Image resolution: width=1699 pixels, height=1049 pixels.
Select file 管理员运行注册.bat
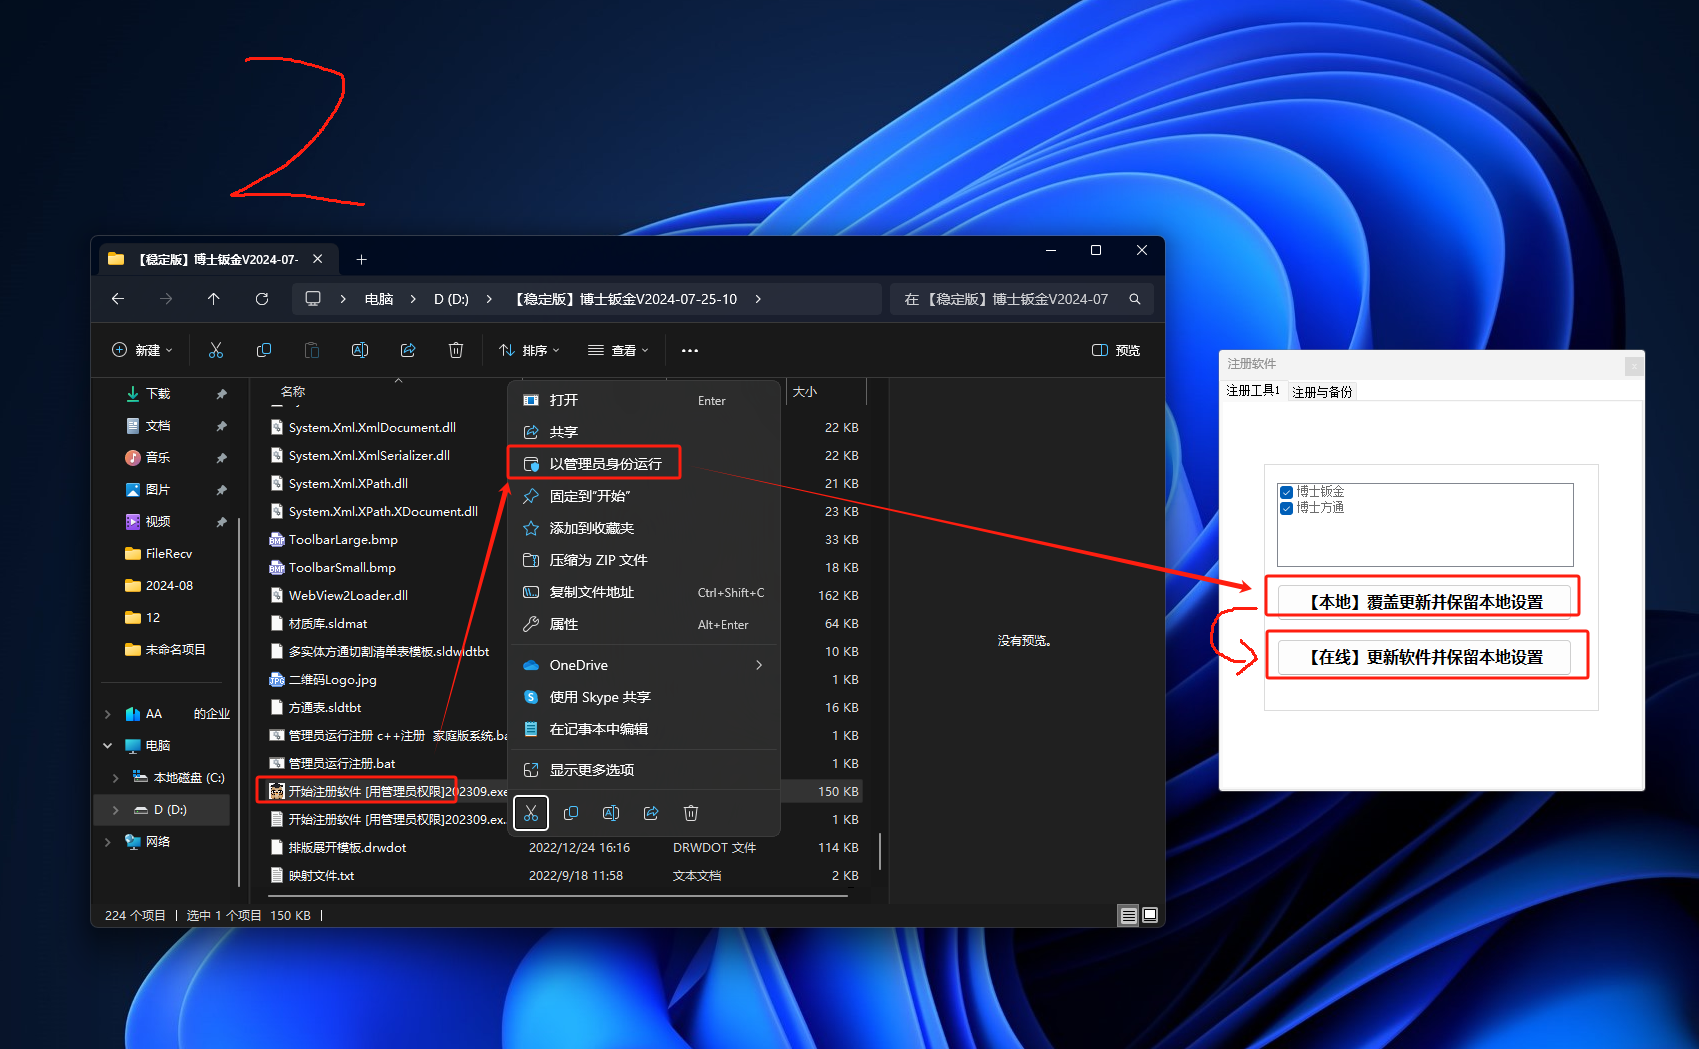click(342, 763)
